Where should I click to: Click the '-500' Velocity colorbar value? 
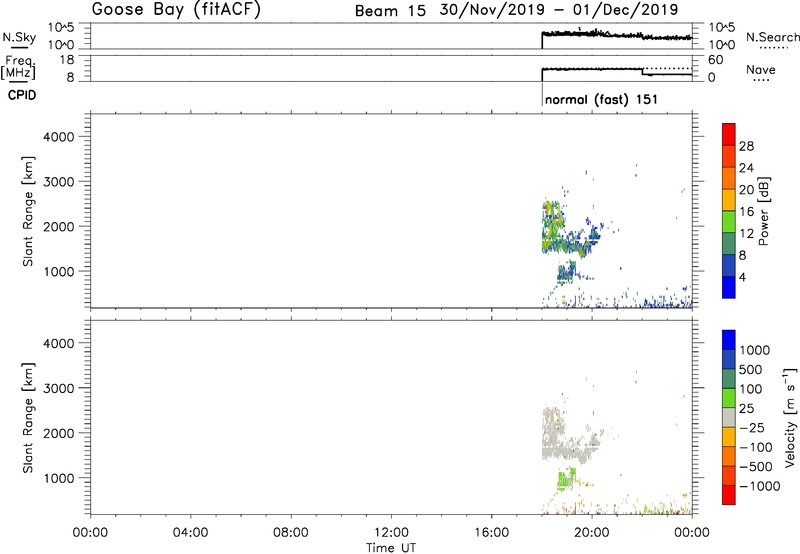pos(755,467)
